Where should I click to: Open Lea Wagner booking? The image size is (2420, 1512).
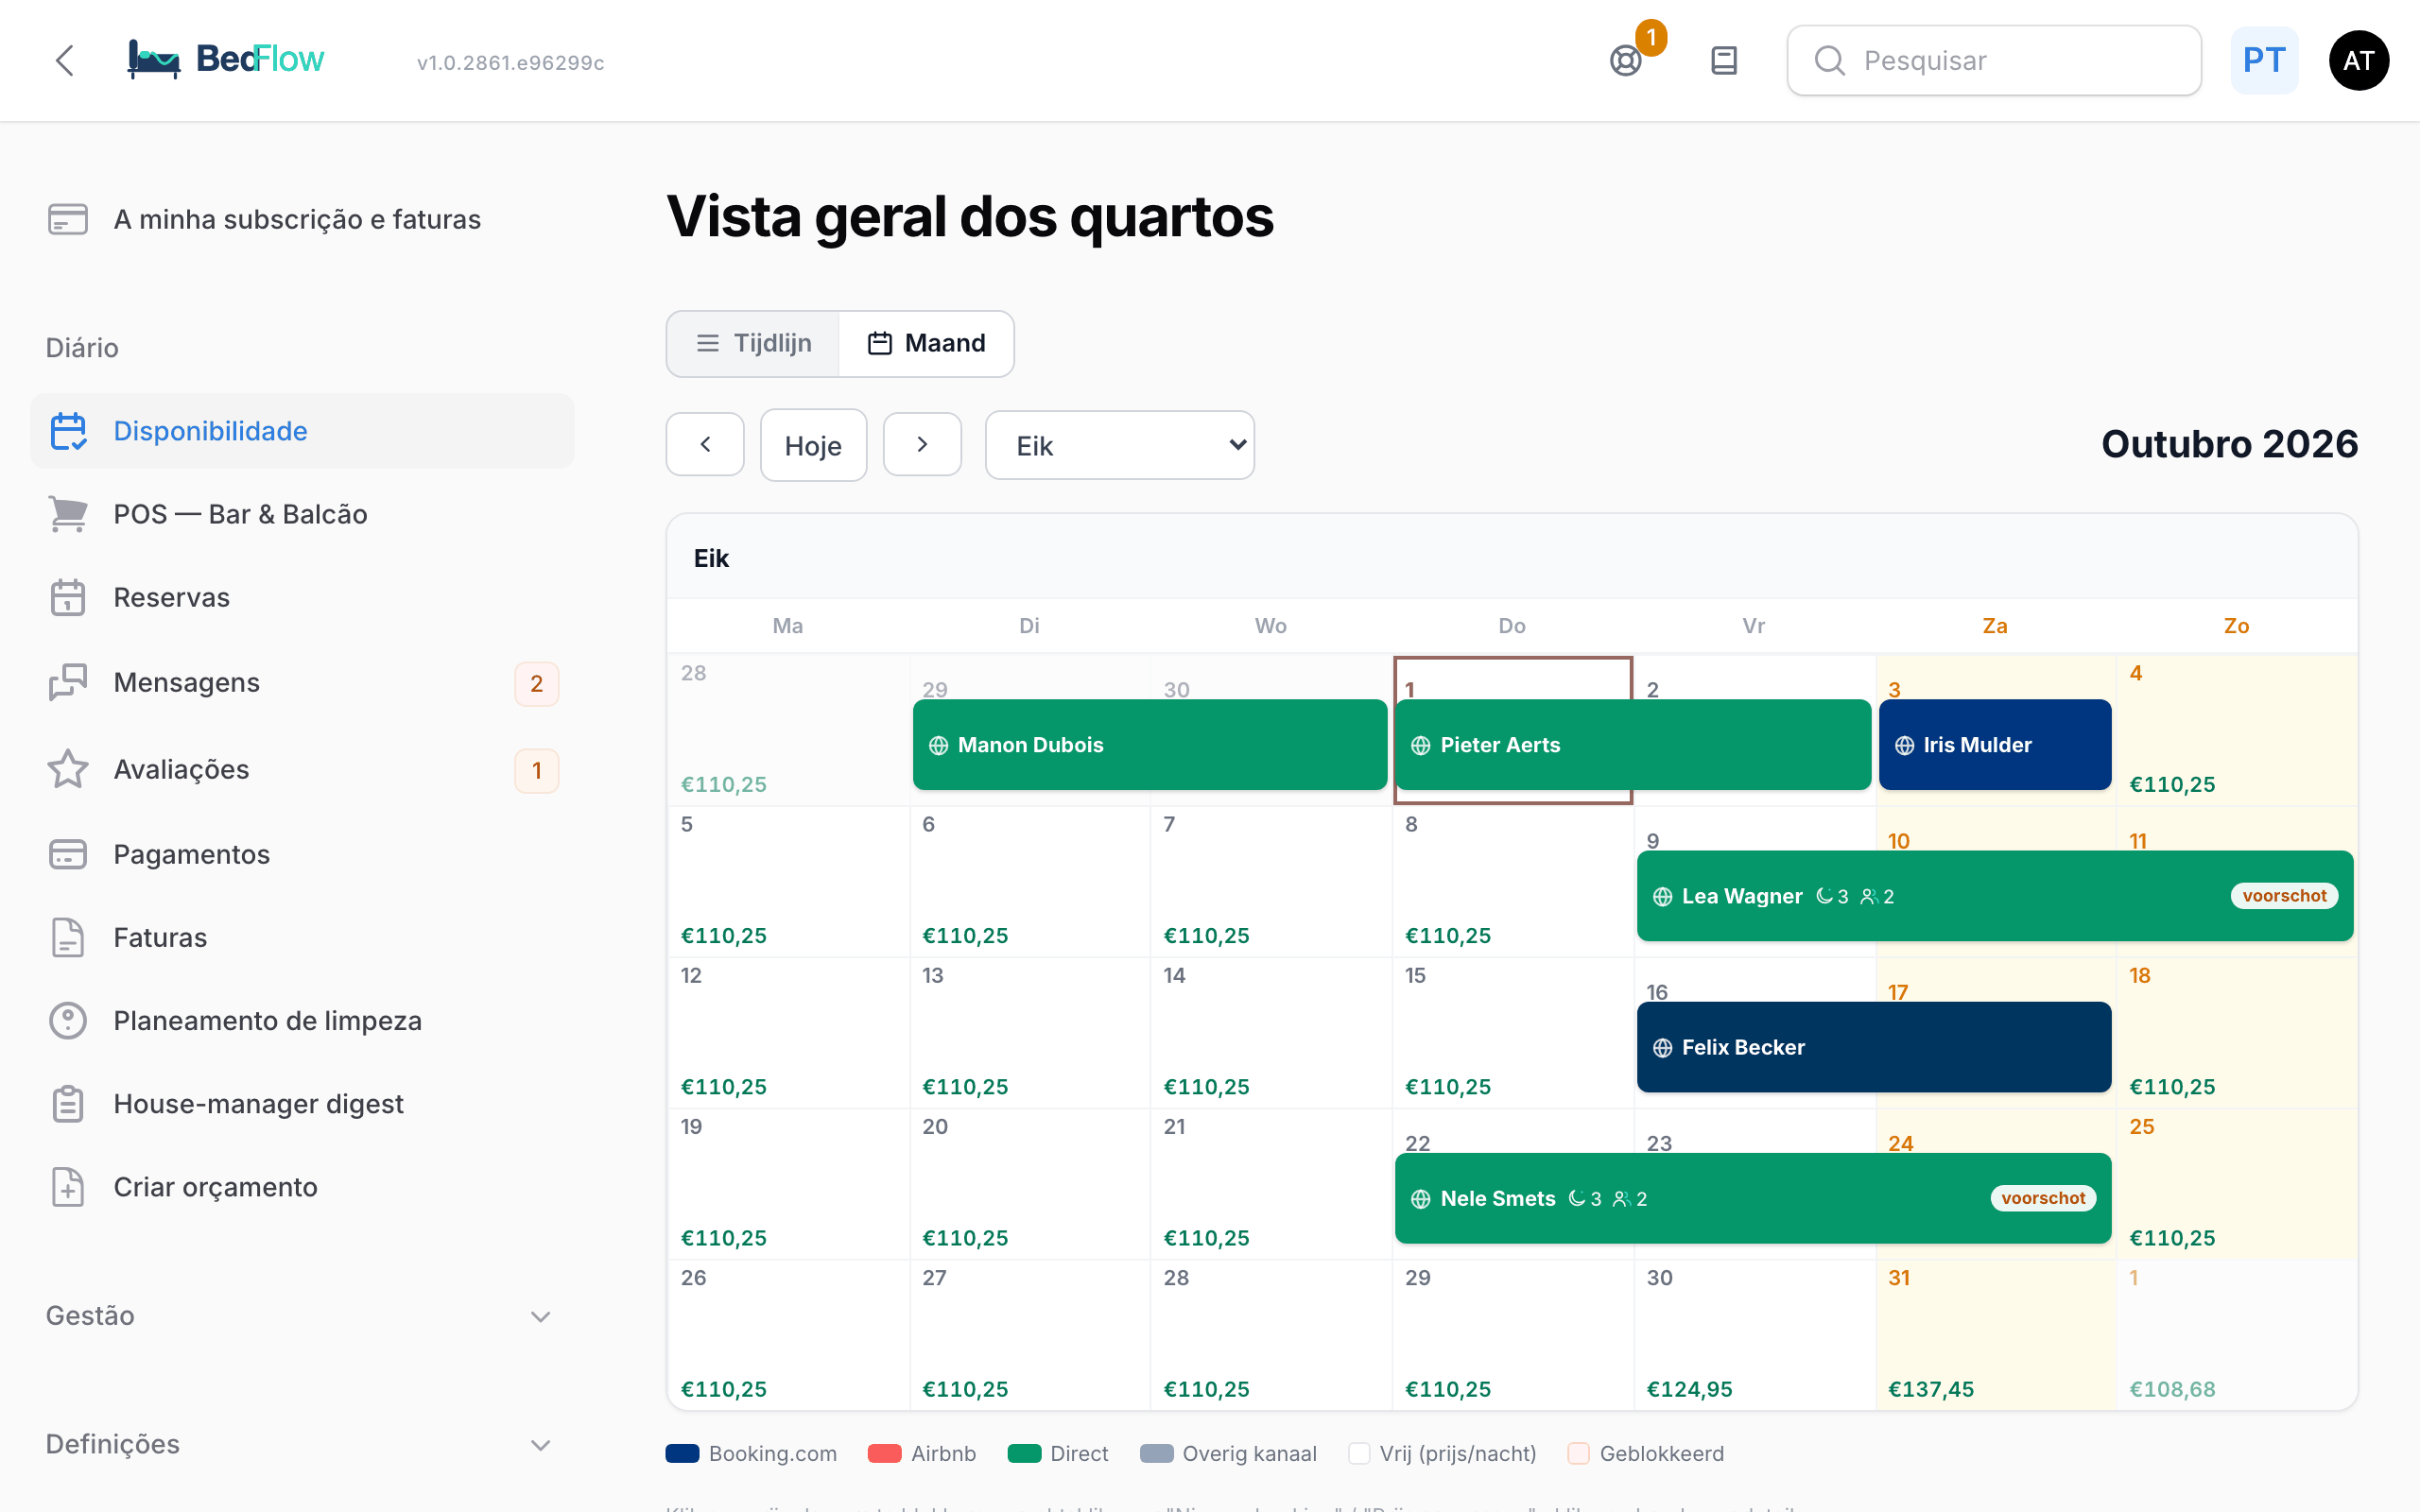pos(1995,896)
